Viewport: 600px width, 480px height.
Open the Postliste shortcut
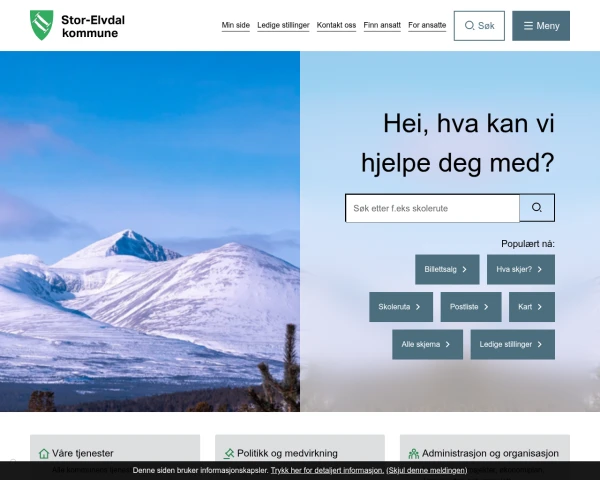click(x=471, y=307)
